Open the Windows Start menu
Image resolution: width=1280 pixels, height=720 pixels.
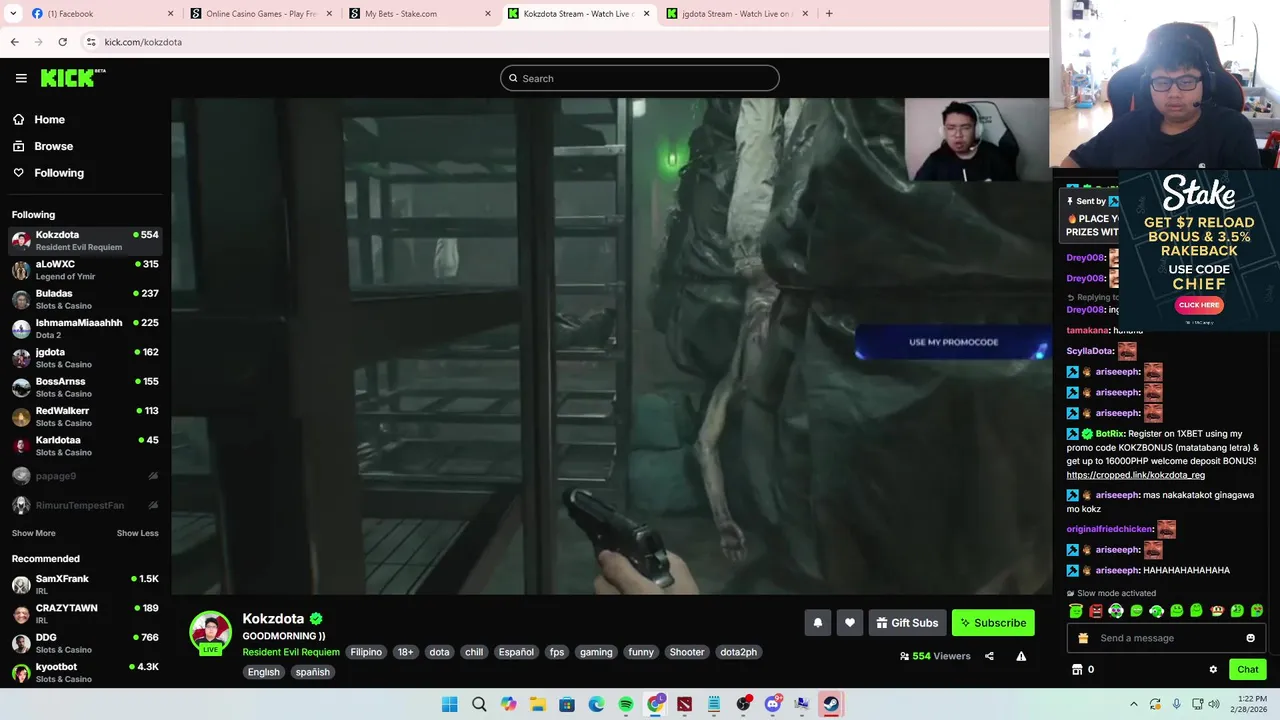tap(450, 704)
